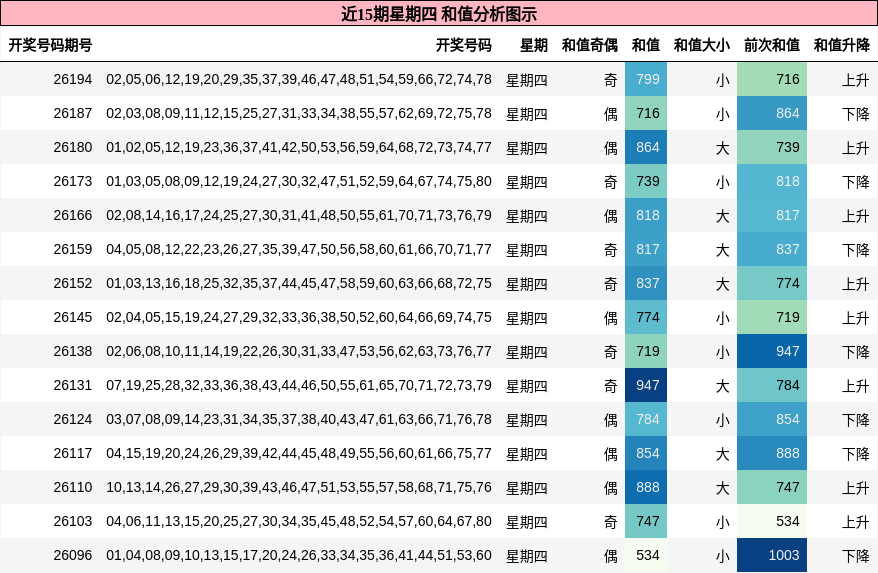Click the 奇 parity cell in row 26194
This screenshot has height=573, width=878.
(x=610, y=80)
